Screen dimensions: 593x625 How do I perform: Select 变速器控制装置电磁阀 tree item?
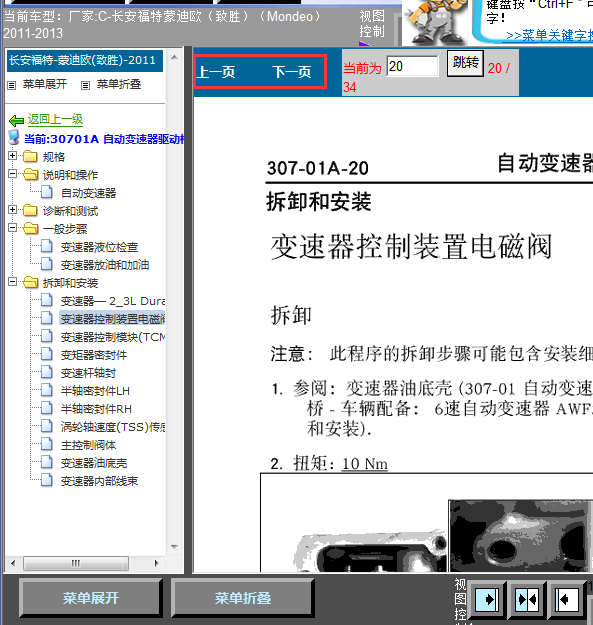(x=113, y=319)
